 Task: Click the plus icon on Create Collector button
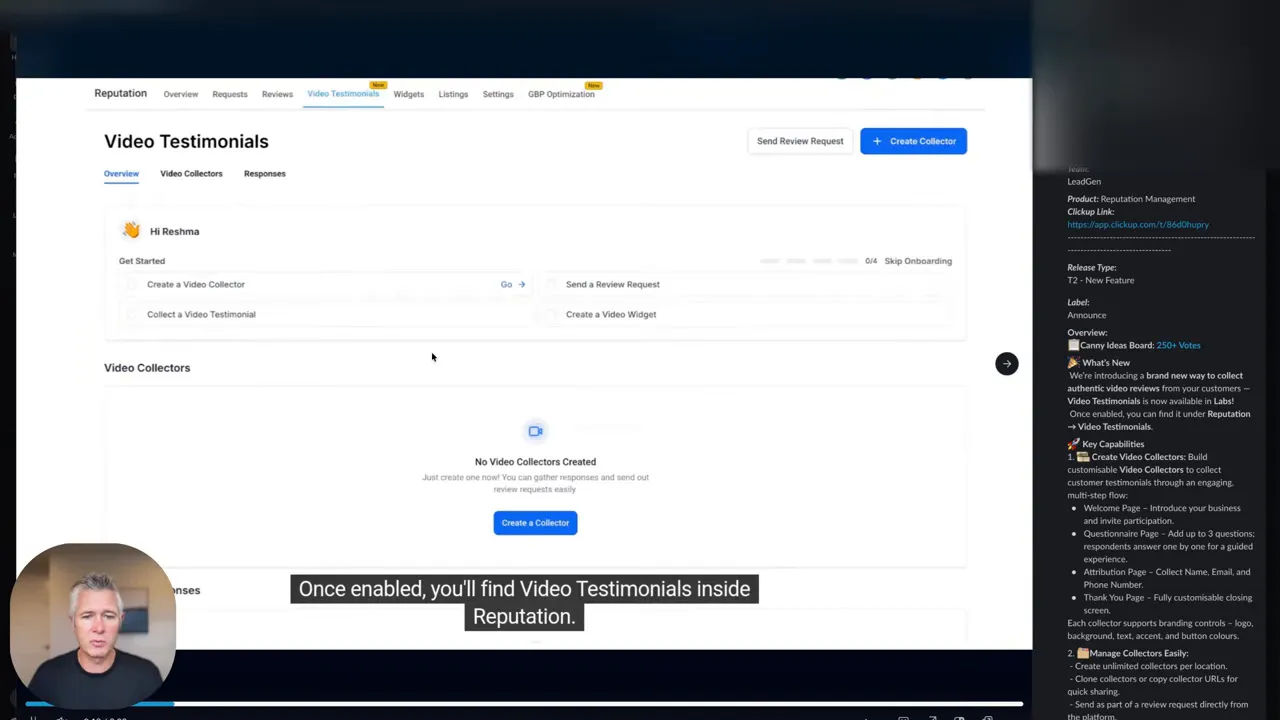877,141
